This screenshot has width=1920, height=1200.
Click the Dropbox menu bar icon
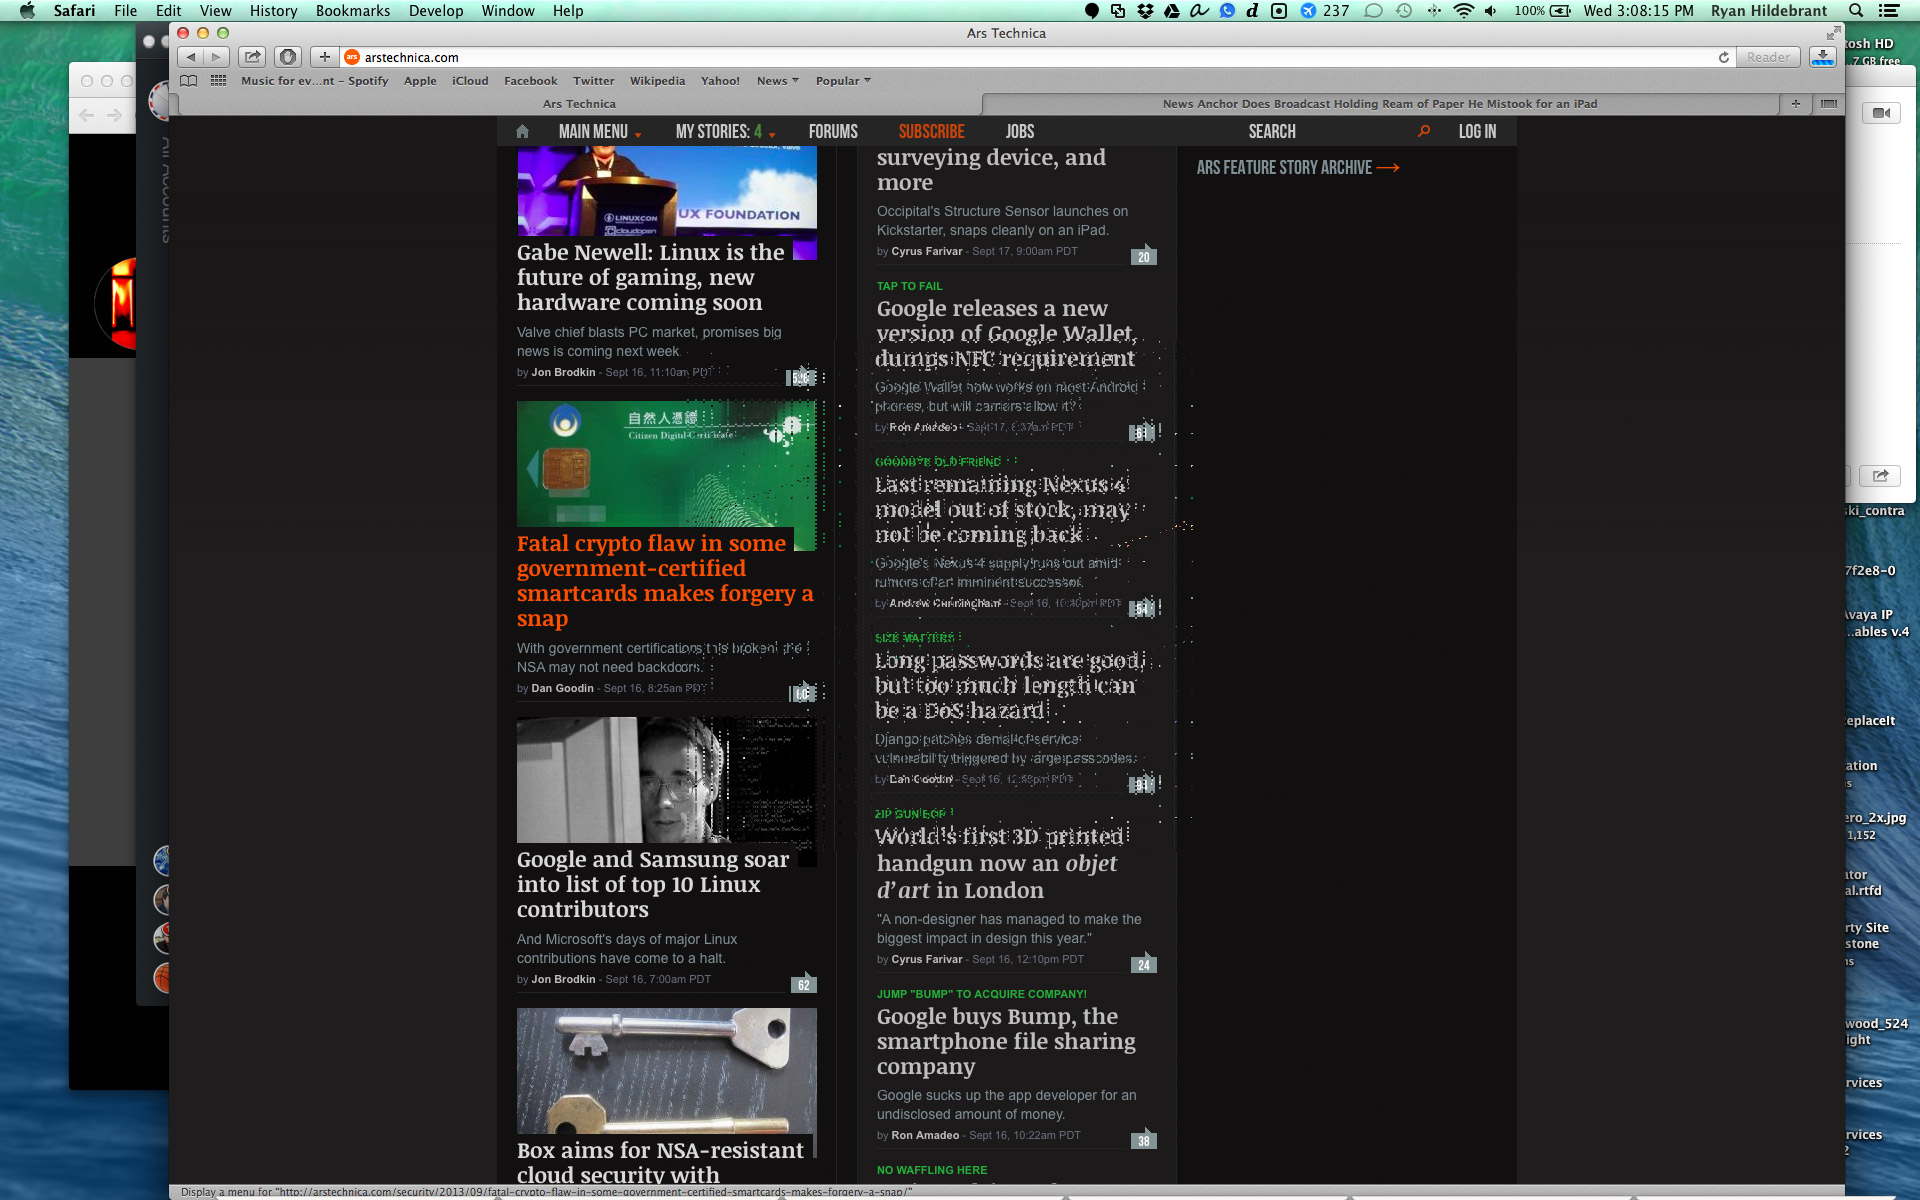(x=1145, y=11)
